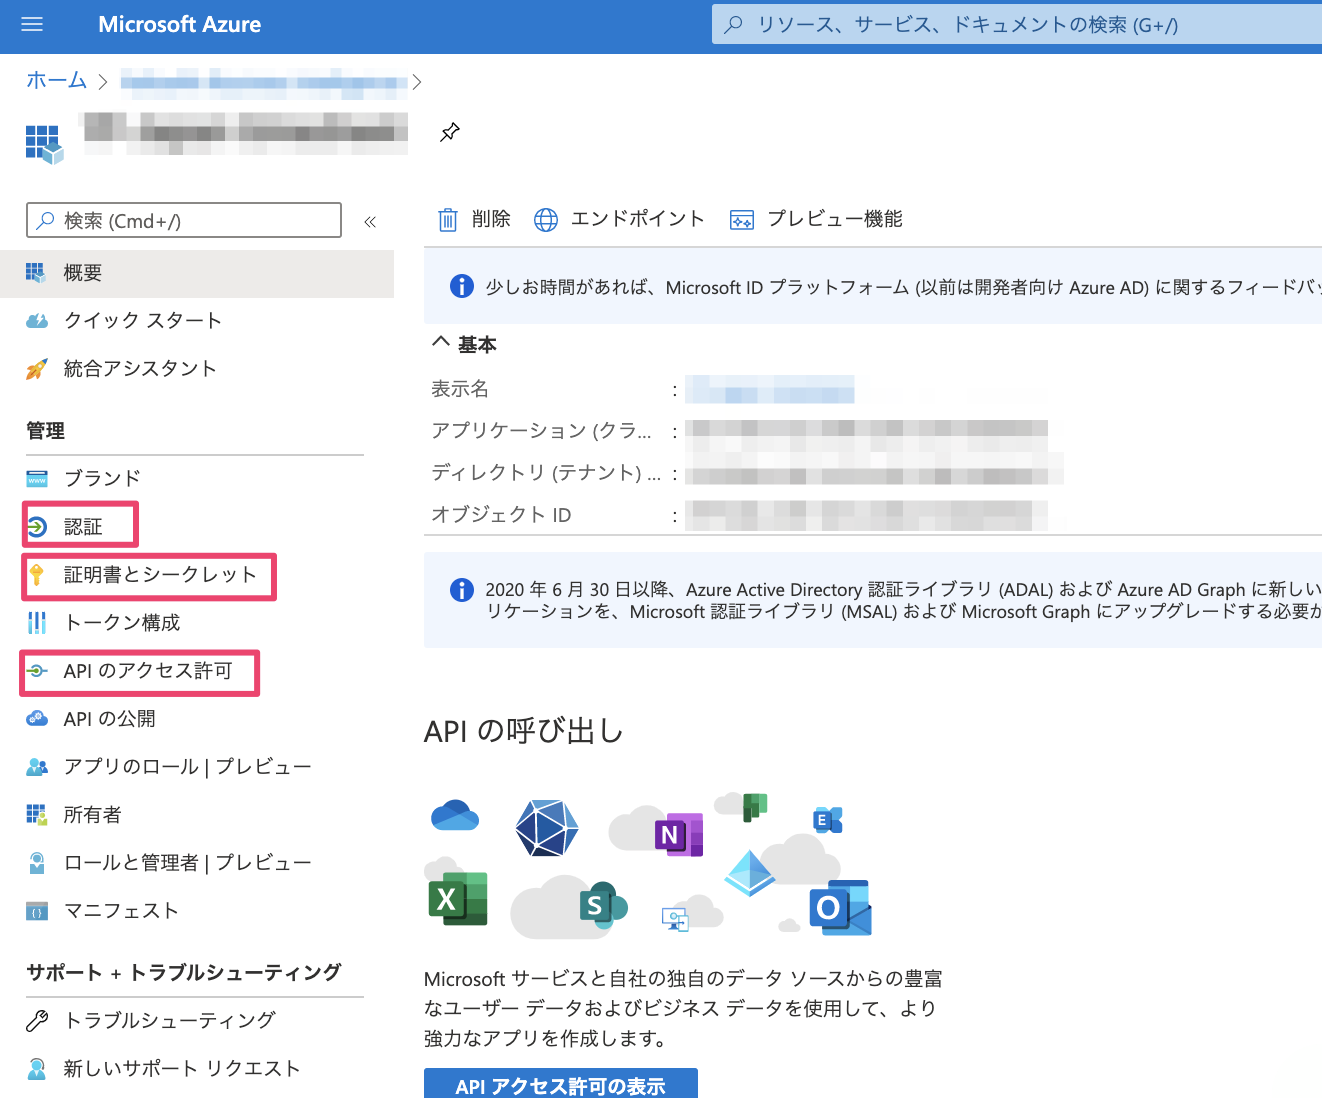The height and width of the screenshot is (1098, 1322).
Task: Click the トラブルシューティング wrench icon
Action: 36,1020
